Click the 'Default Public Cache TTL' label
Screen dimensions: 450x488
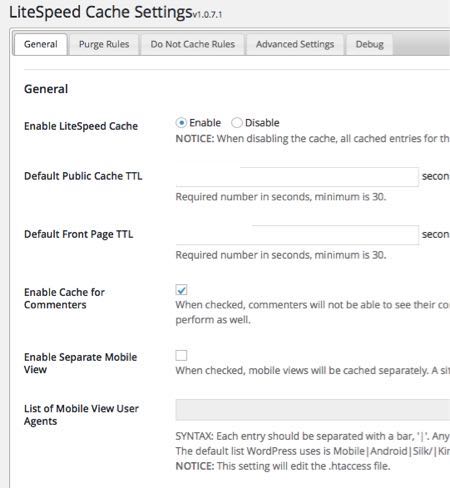83,176
